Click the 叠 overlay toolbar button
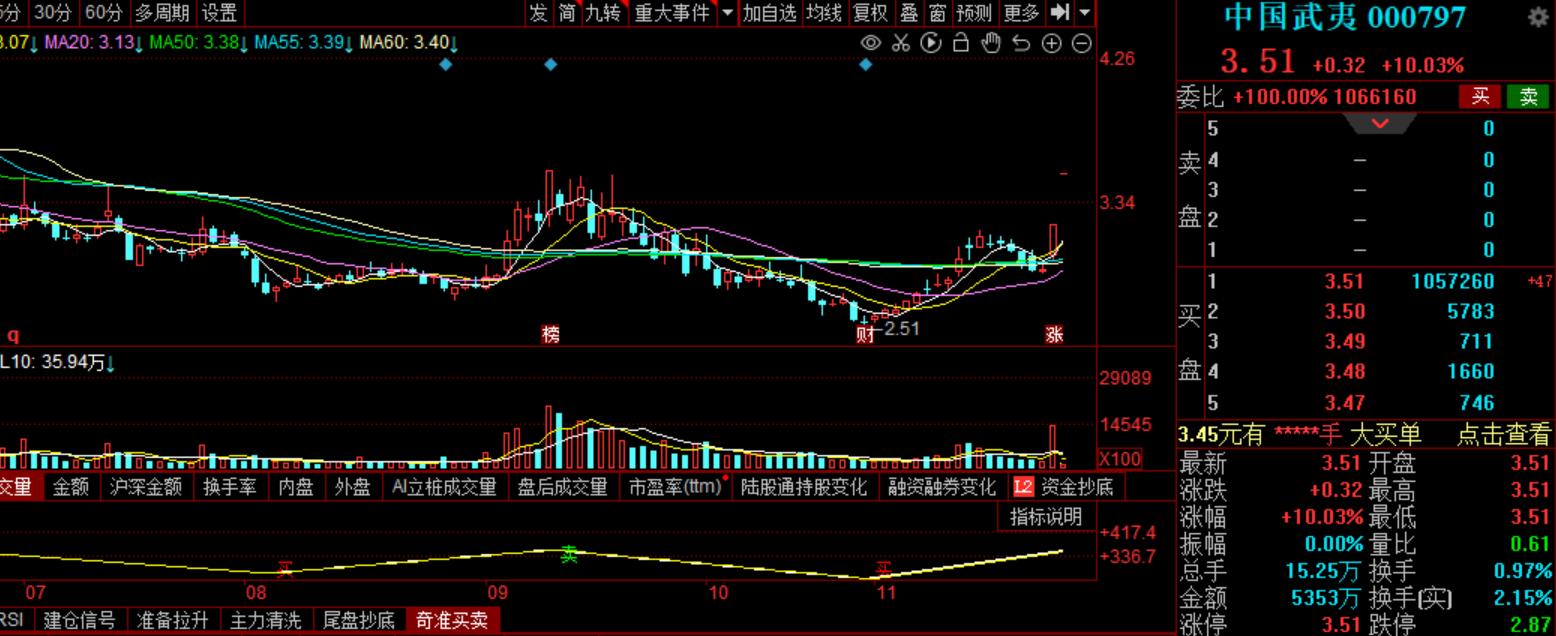 tap(909, 13)
